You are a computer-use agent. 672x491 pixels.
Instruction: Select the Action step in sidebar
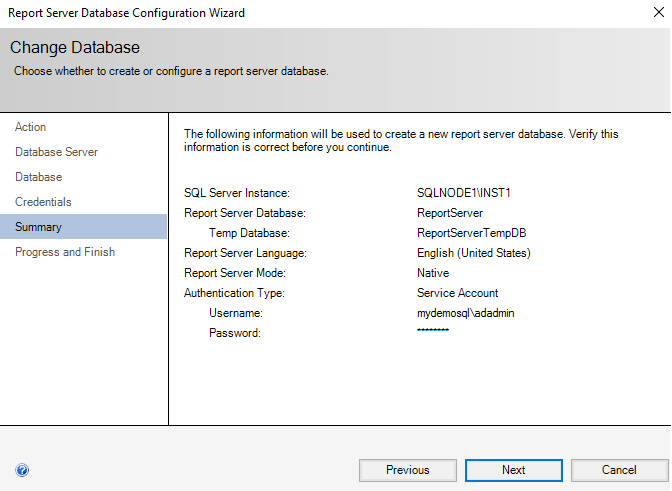tap(31, 127)
